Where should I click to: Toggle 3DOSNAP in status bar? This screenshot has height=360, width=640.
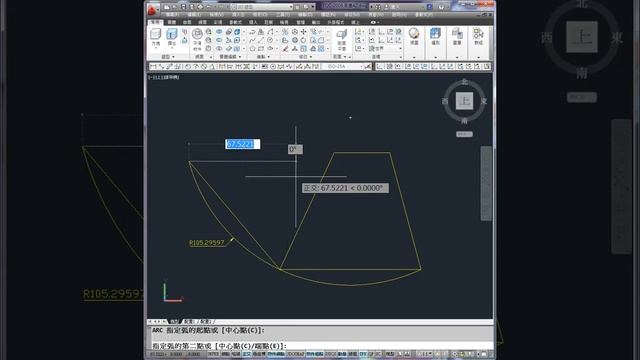296,354
